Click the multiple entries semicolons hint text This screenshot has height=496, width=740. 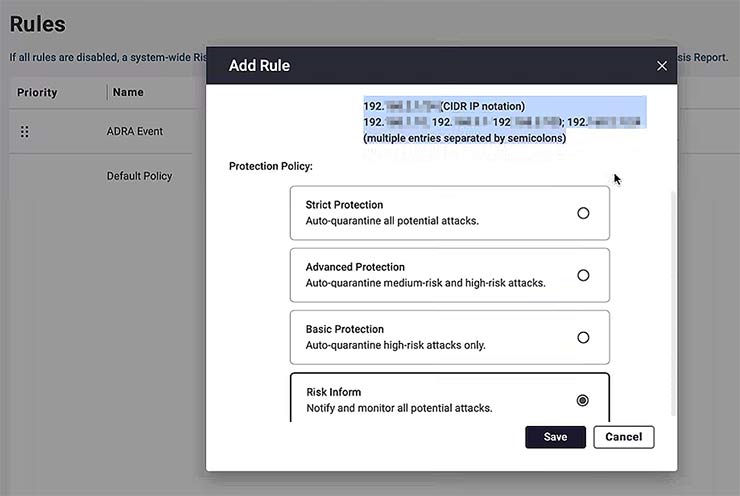(x=464, y=138)
